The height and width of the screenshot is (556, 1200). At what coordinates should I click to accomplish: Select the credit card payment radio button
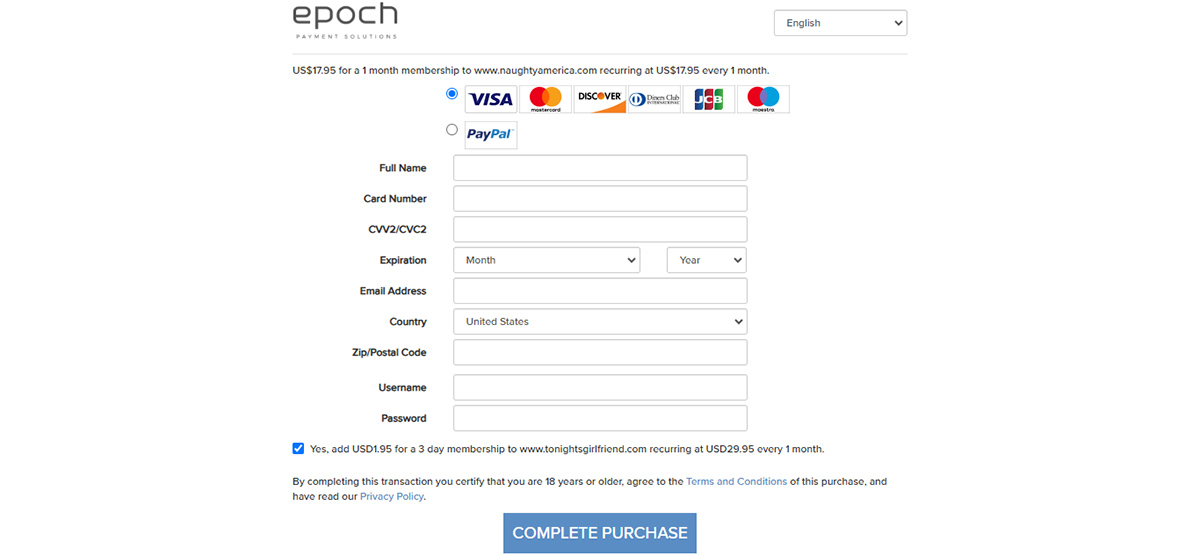(452, 94)
